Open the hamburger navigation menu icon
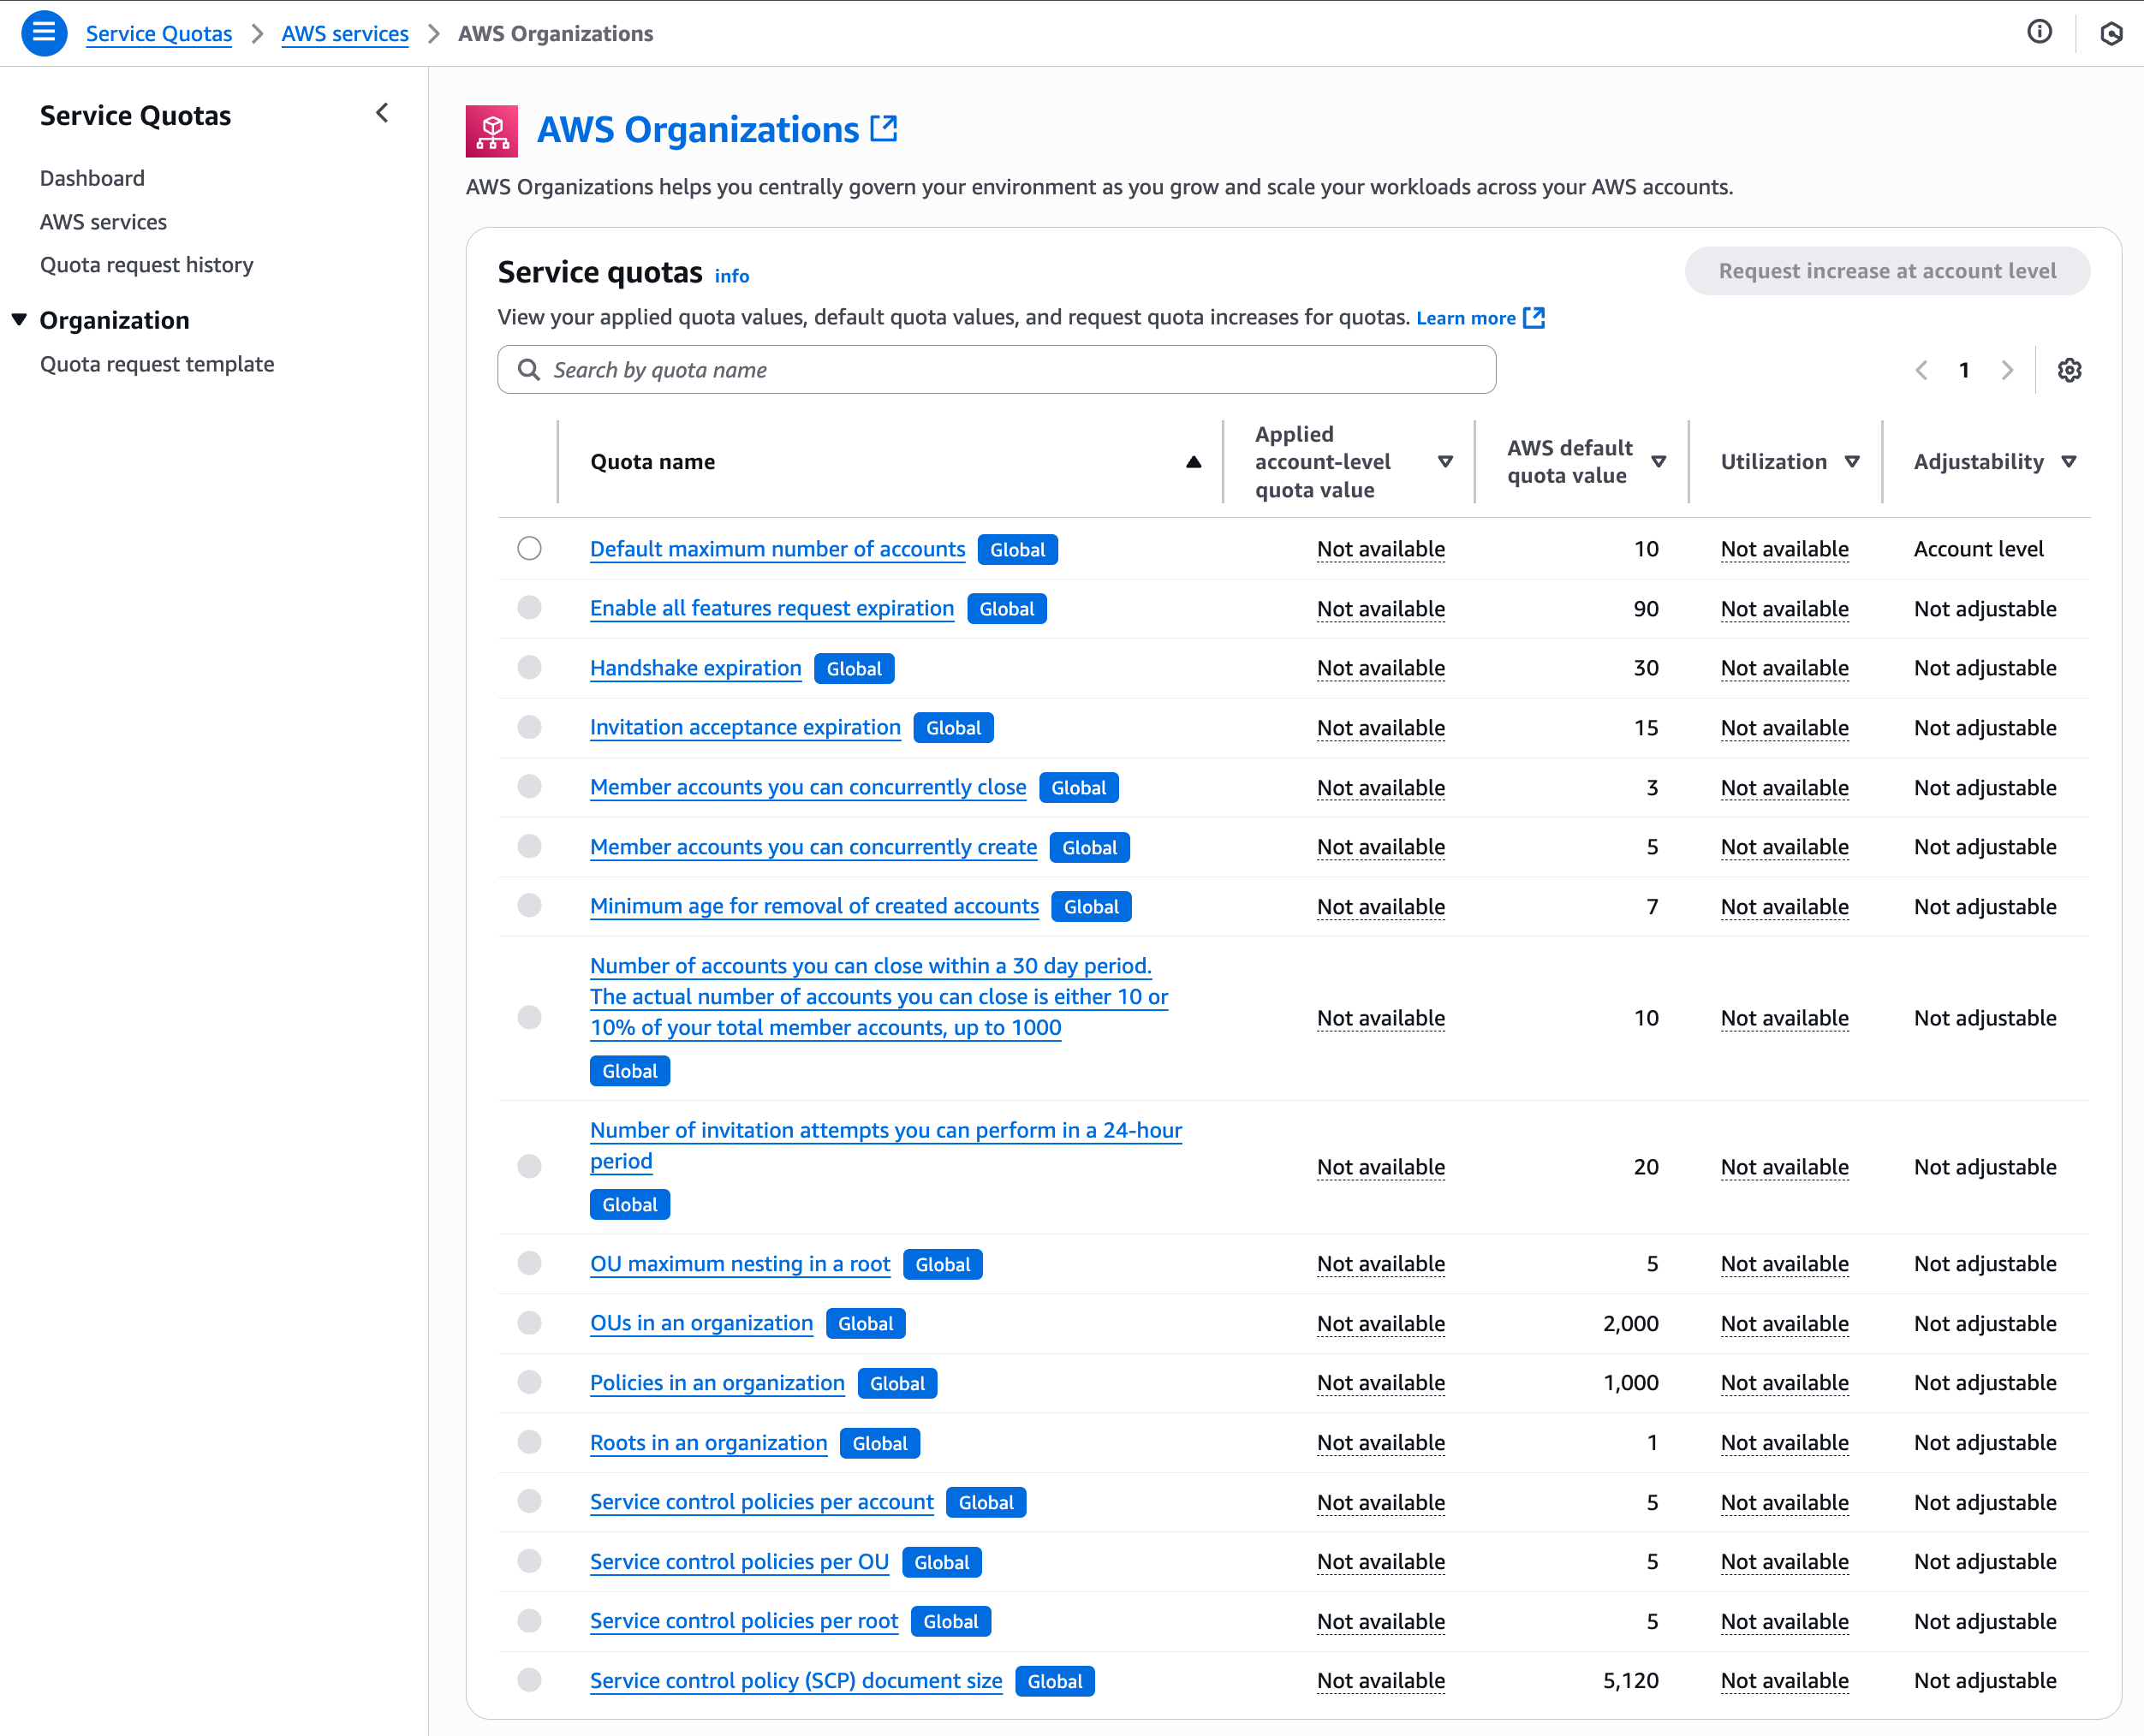 44,33
